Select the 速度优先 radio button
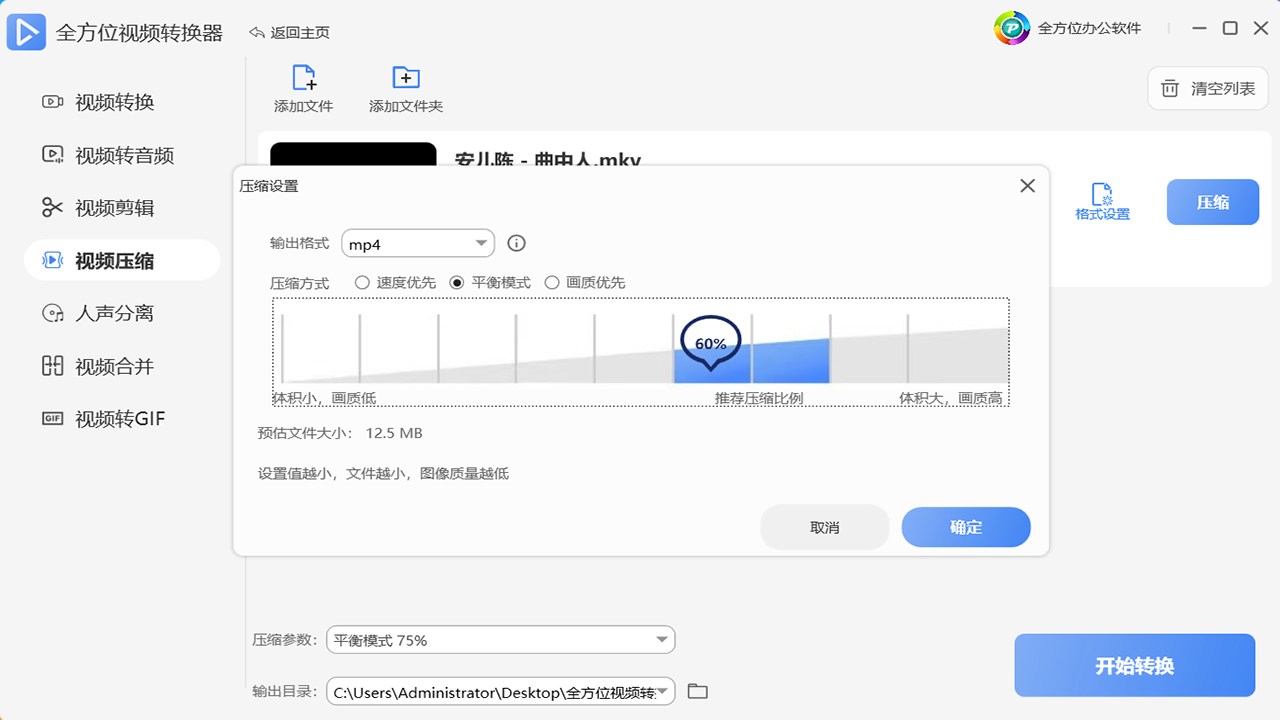The height and width of the screenshot is (720, 1280). click(x=362, y=282)
